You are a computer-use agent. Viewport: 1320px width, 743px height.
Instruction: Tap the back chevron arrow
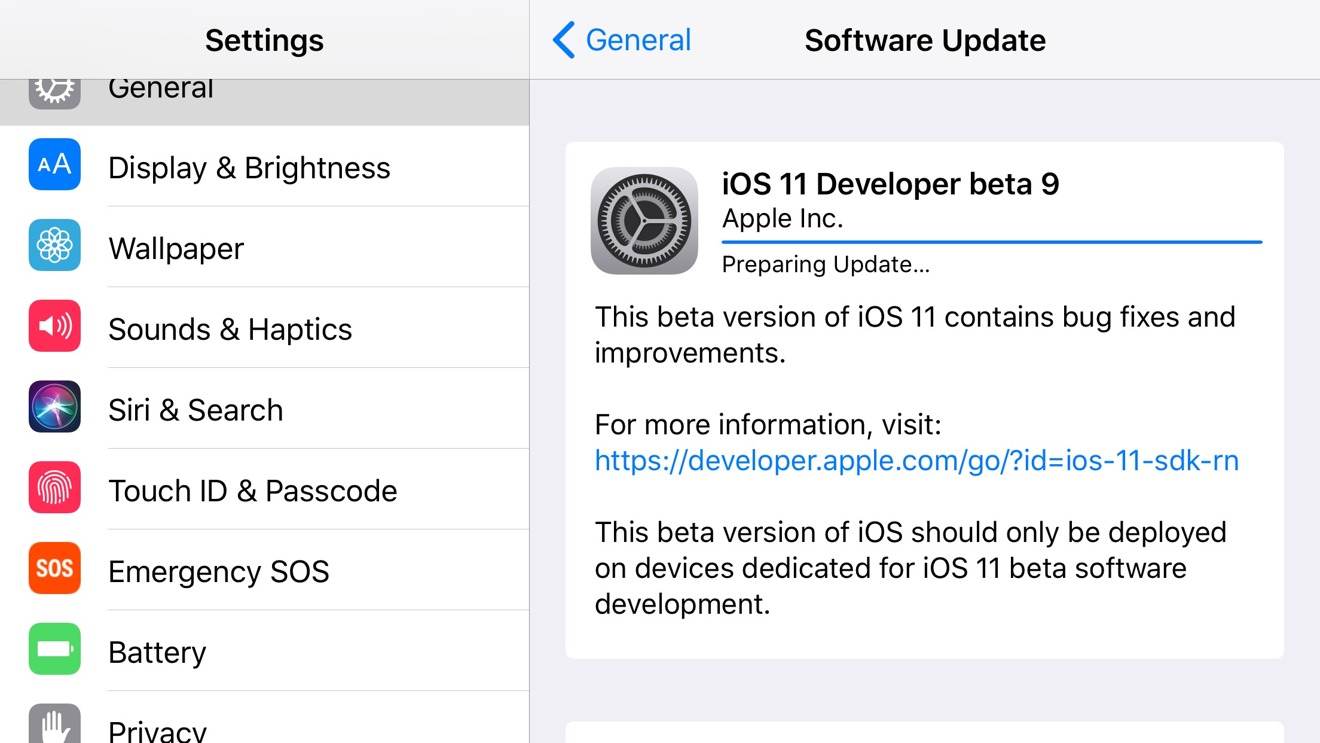point(564,40)
